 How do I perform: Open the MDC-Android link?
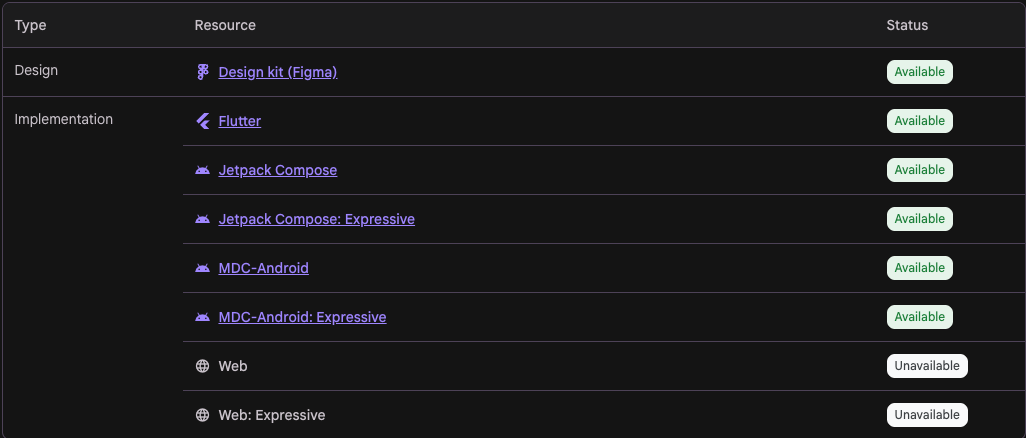point(264,268)
